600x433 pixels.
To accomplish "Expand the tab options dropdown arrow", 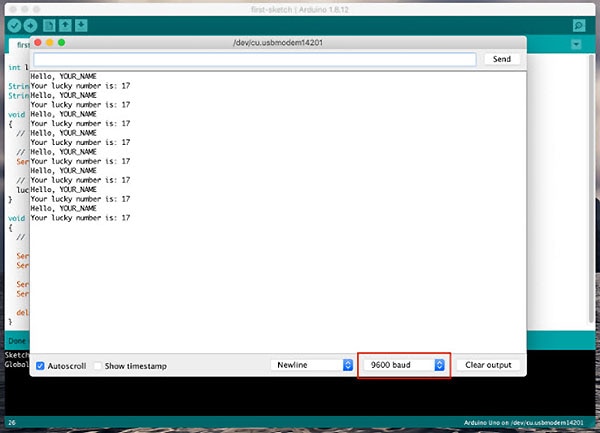I will (x=576, y=45).
